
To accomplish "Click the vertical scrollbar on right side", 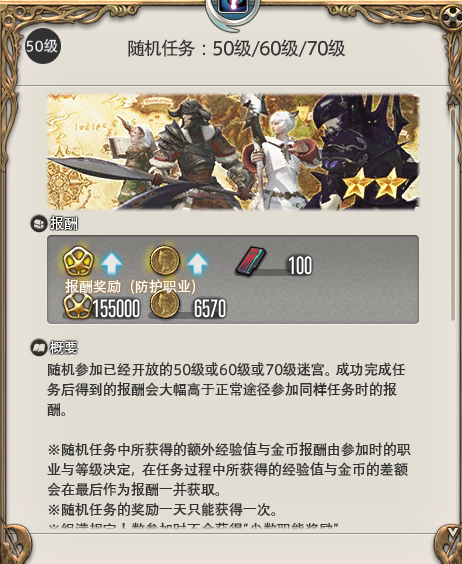I will pyautogui.click(x=453, y=214).
